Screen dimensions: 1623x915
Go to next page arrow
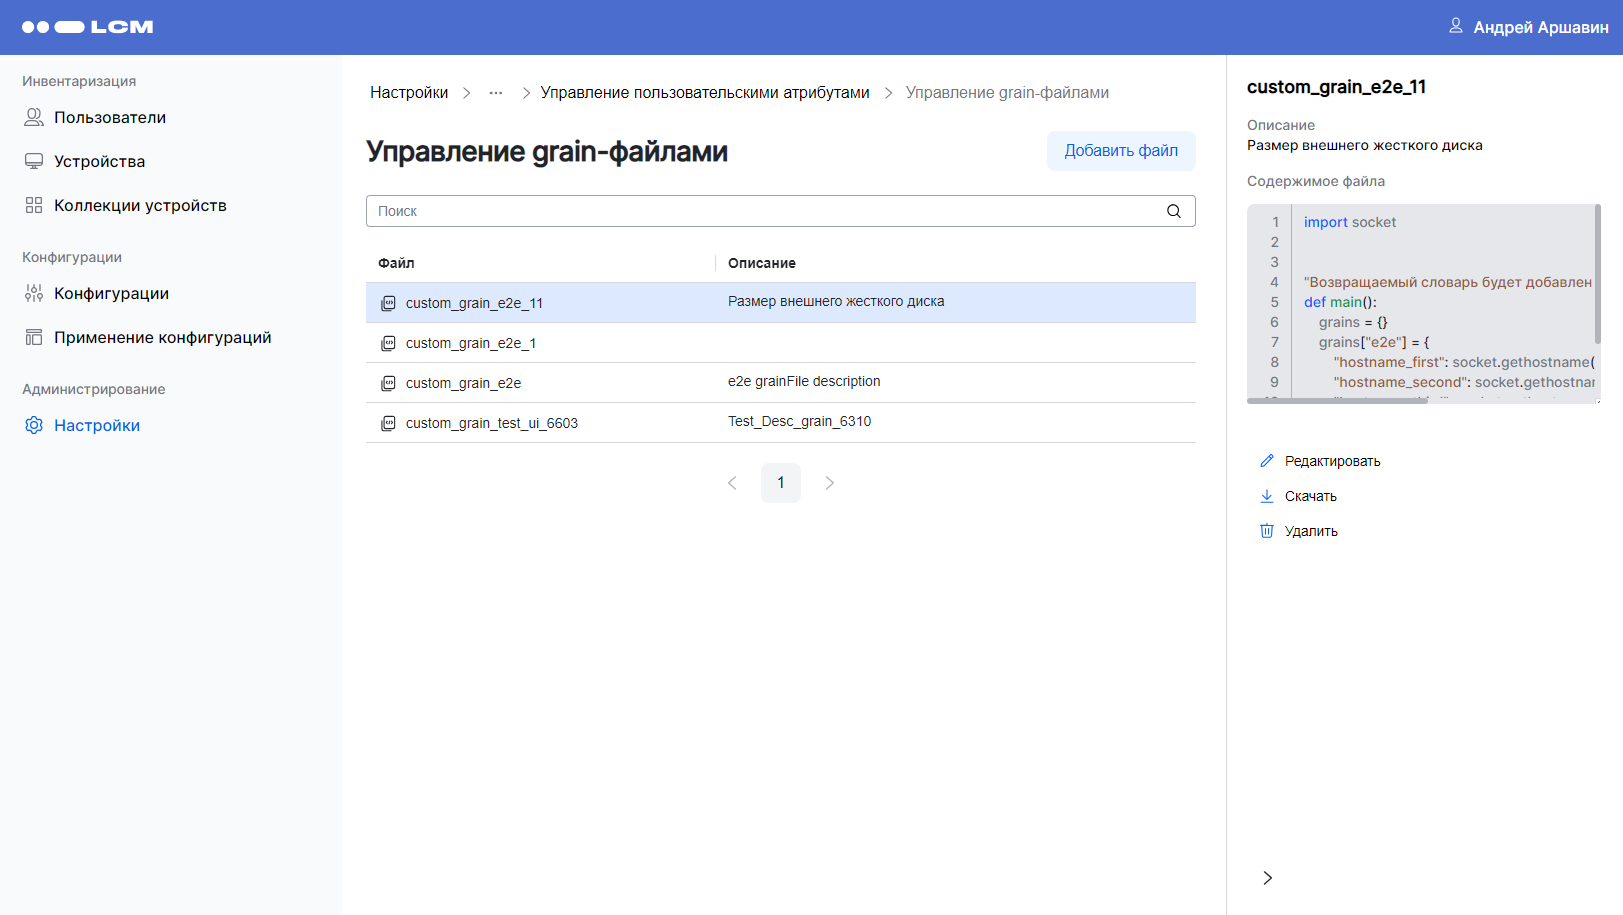point(829,483)
